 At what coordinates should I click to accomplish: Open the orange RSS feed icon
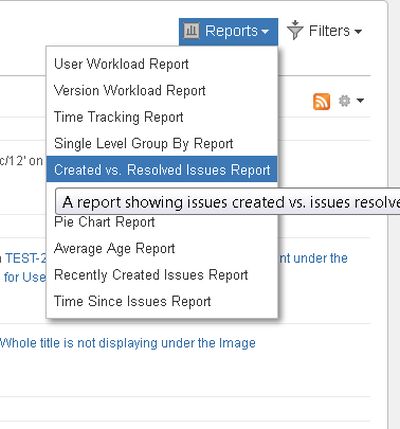(322, 101)
